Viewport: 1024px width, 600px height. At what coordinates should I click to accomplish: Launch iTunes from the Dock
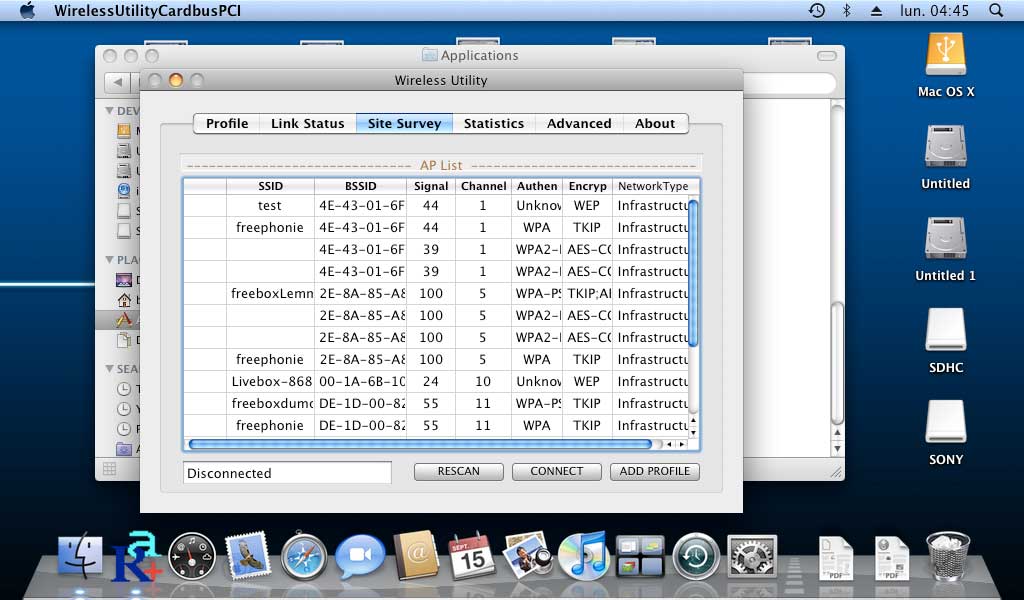(584, 556)
